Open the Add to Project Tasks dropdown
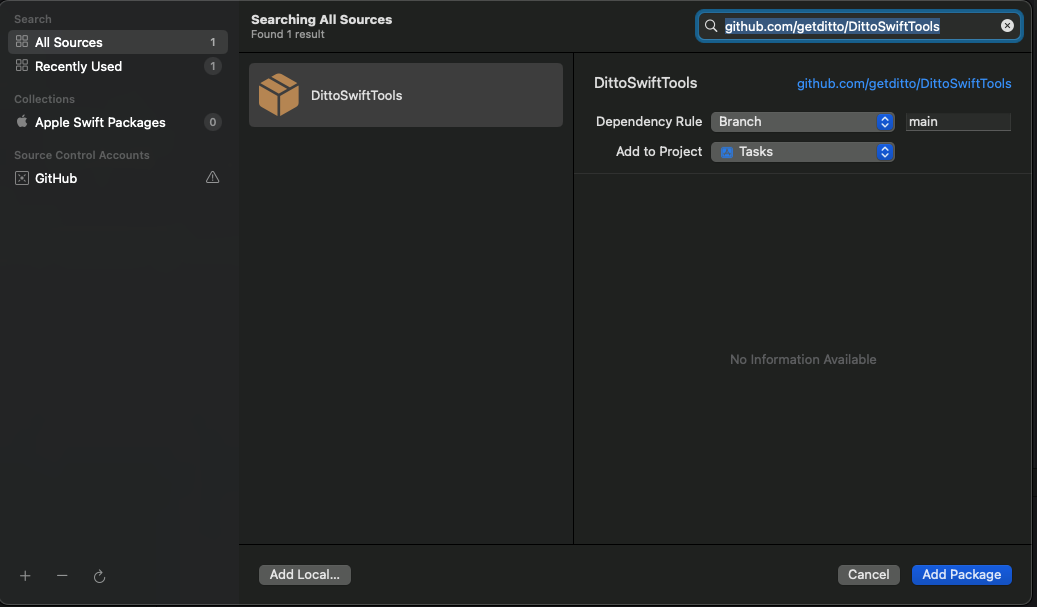 (x=802, y=151)
